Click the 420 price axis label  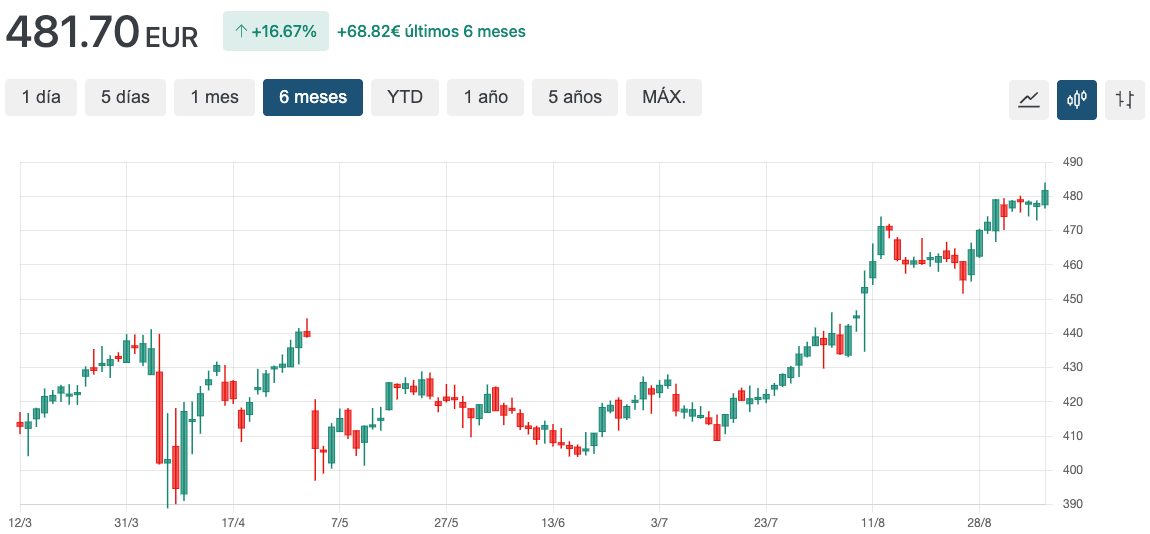click(x=1072, y=402)
